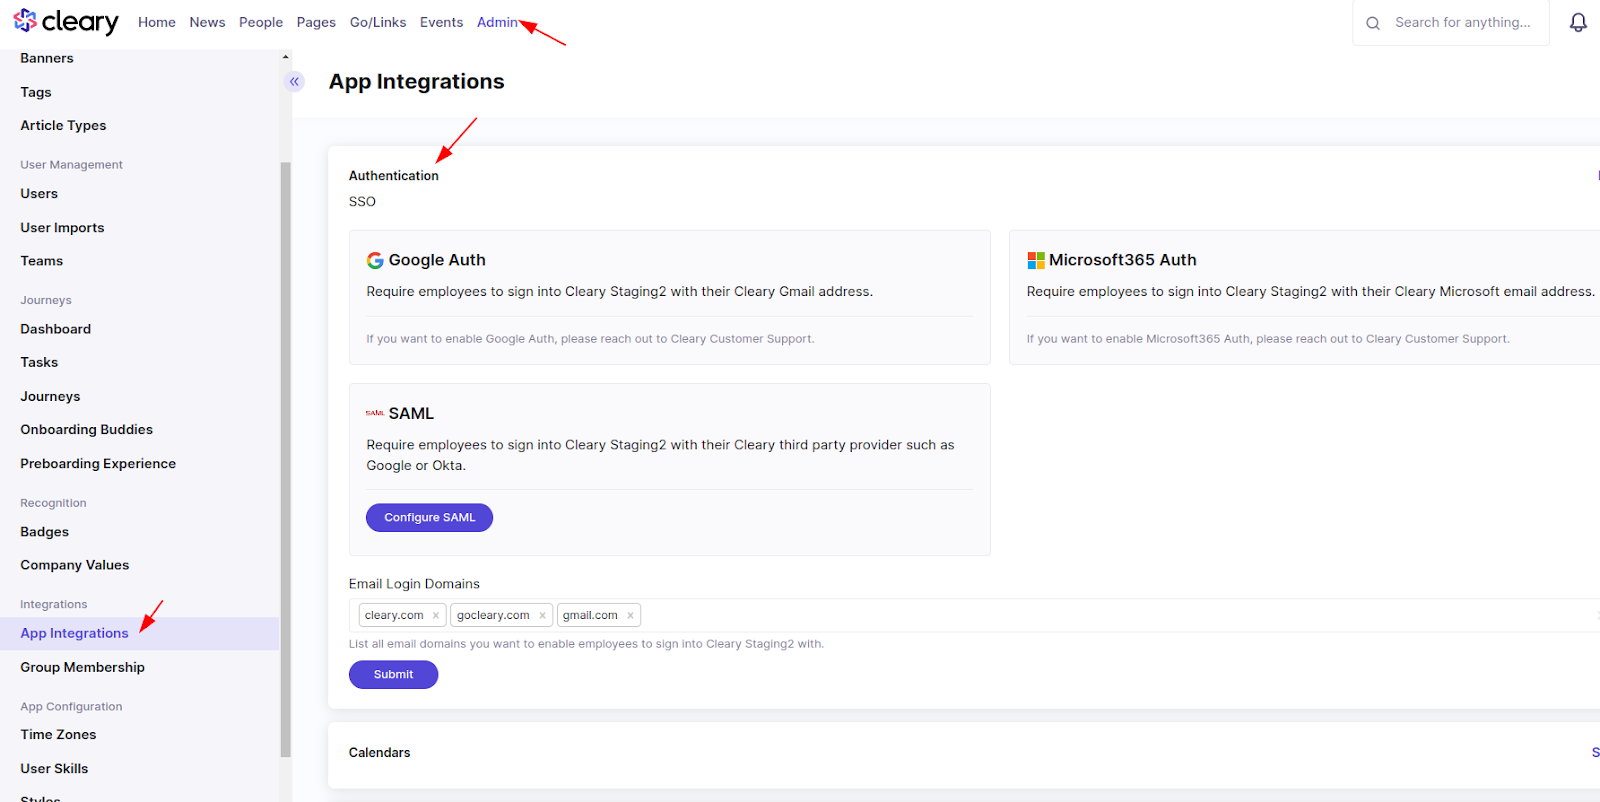This screenshot has width=1600, height=802.
Task: Go to the Home nav item
Action: [x=157, y=22]
